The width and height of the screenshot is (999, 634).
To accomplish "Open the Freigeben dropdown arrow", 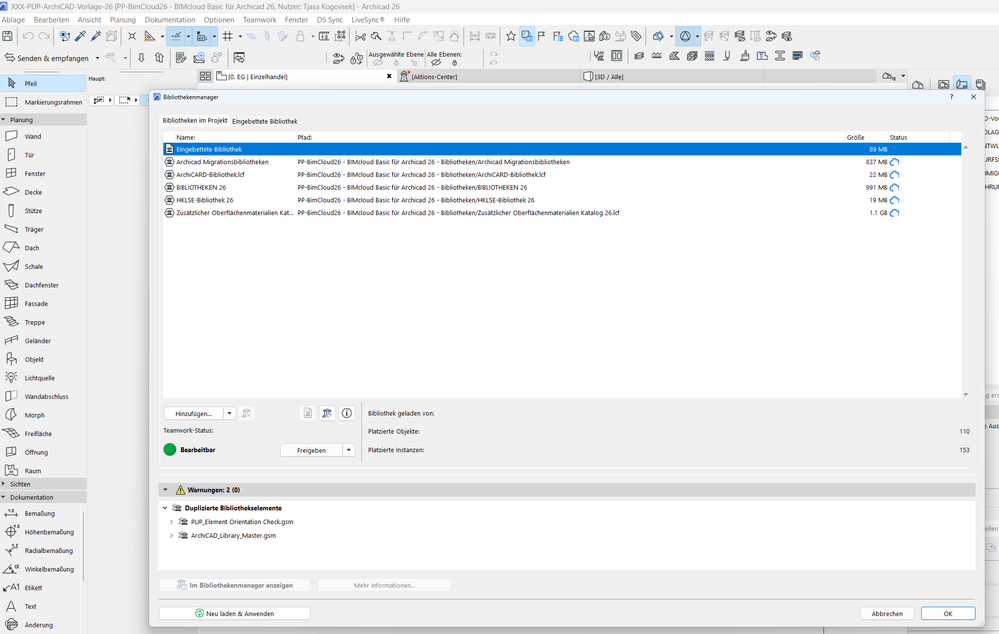I will (349, 450).
